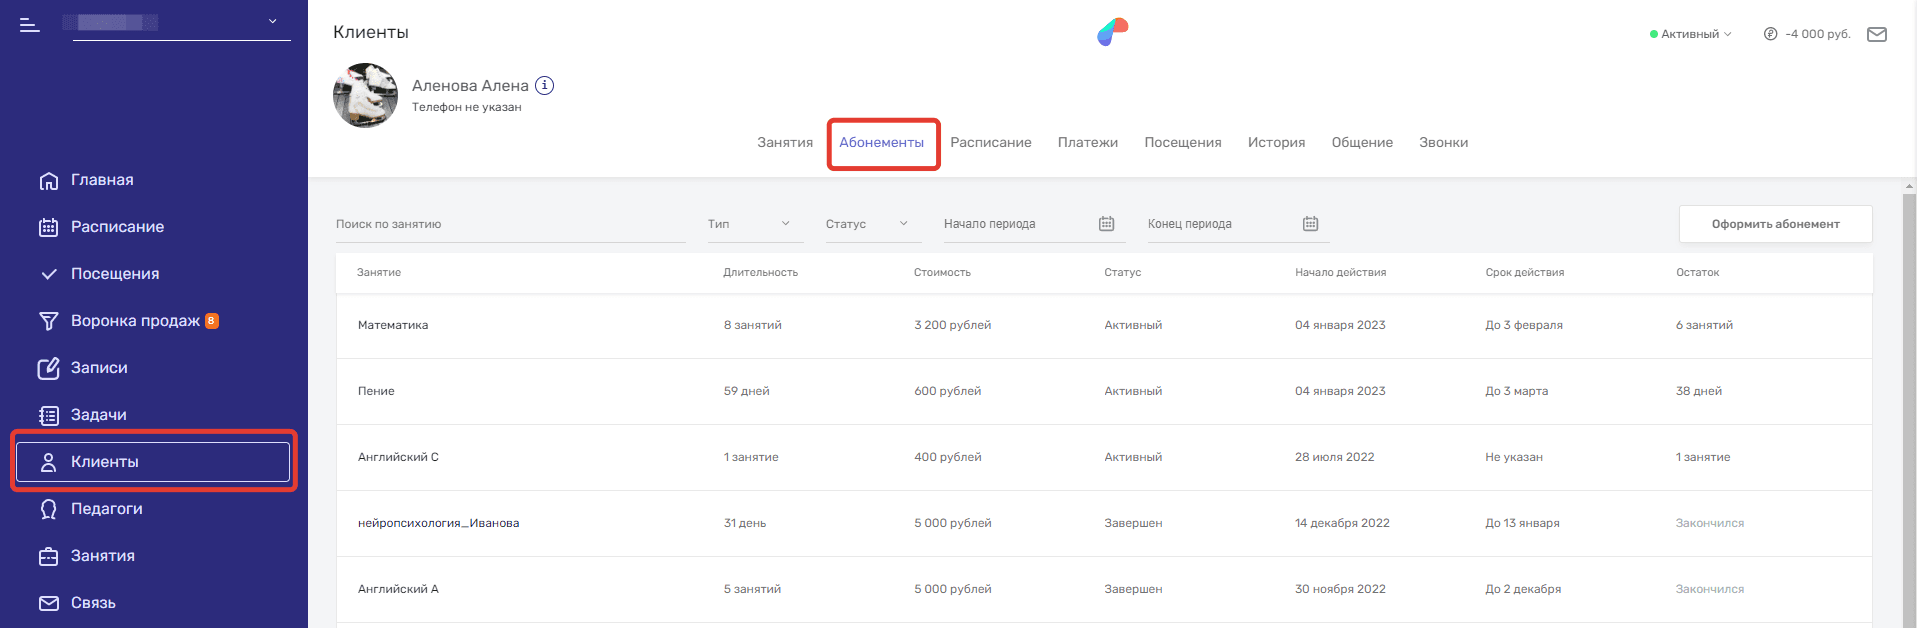Screen dimensions: 1917x628
Task: Open messages via envelope icon in header
Action: click(1876, 34)
